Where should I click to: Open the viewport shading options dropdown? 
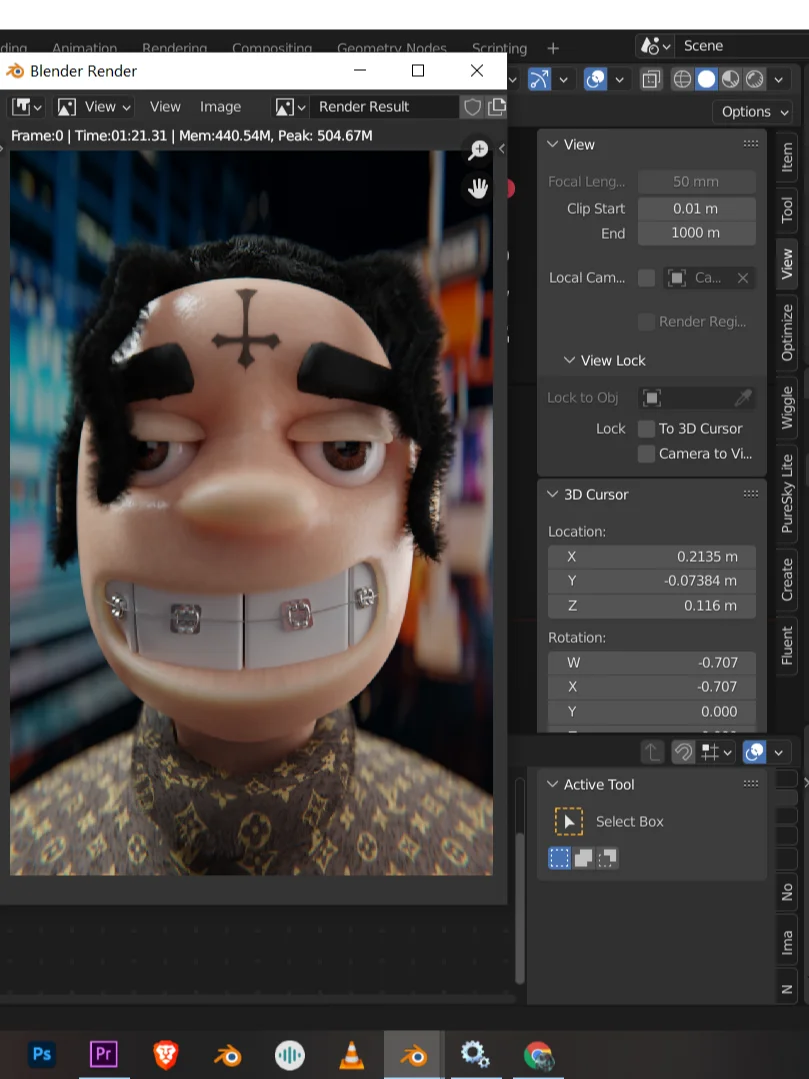tap(779, 79)
